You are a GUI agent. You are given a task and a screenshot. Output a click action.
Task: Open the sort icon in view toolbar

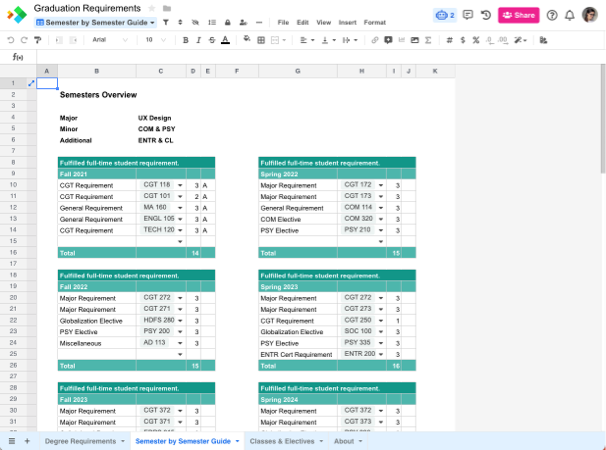(180, 22)
